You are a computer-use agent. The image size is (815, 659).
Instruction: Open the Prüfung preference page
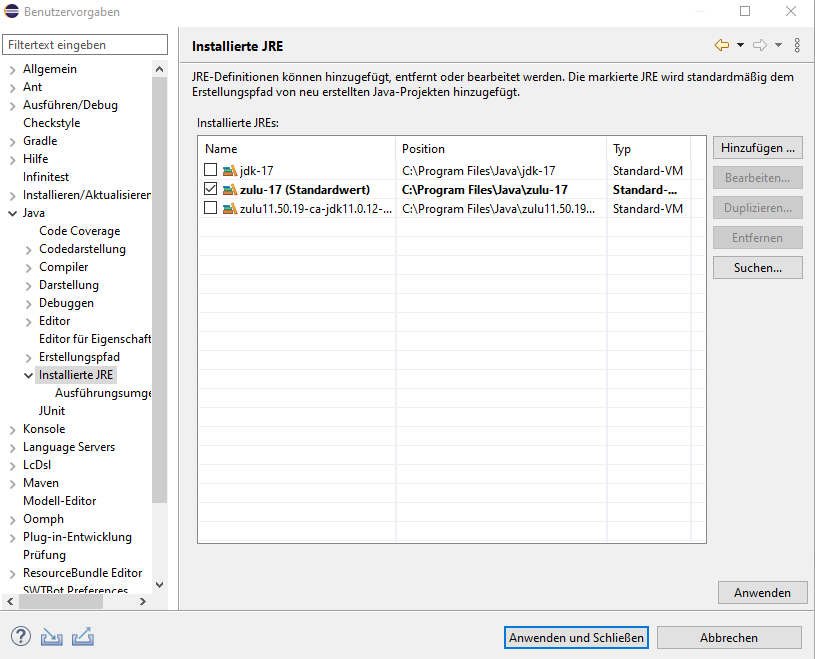click(44, 555)
